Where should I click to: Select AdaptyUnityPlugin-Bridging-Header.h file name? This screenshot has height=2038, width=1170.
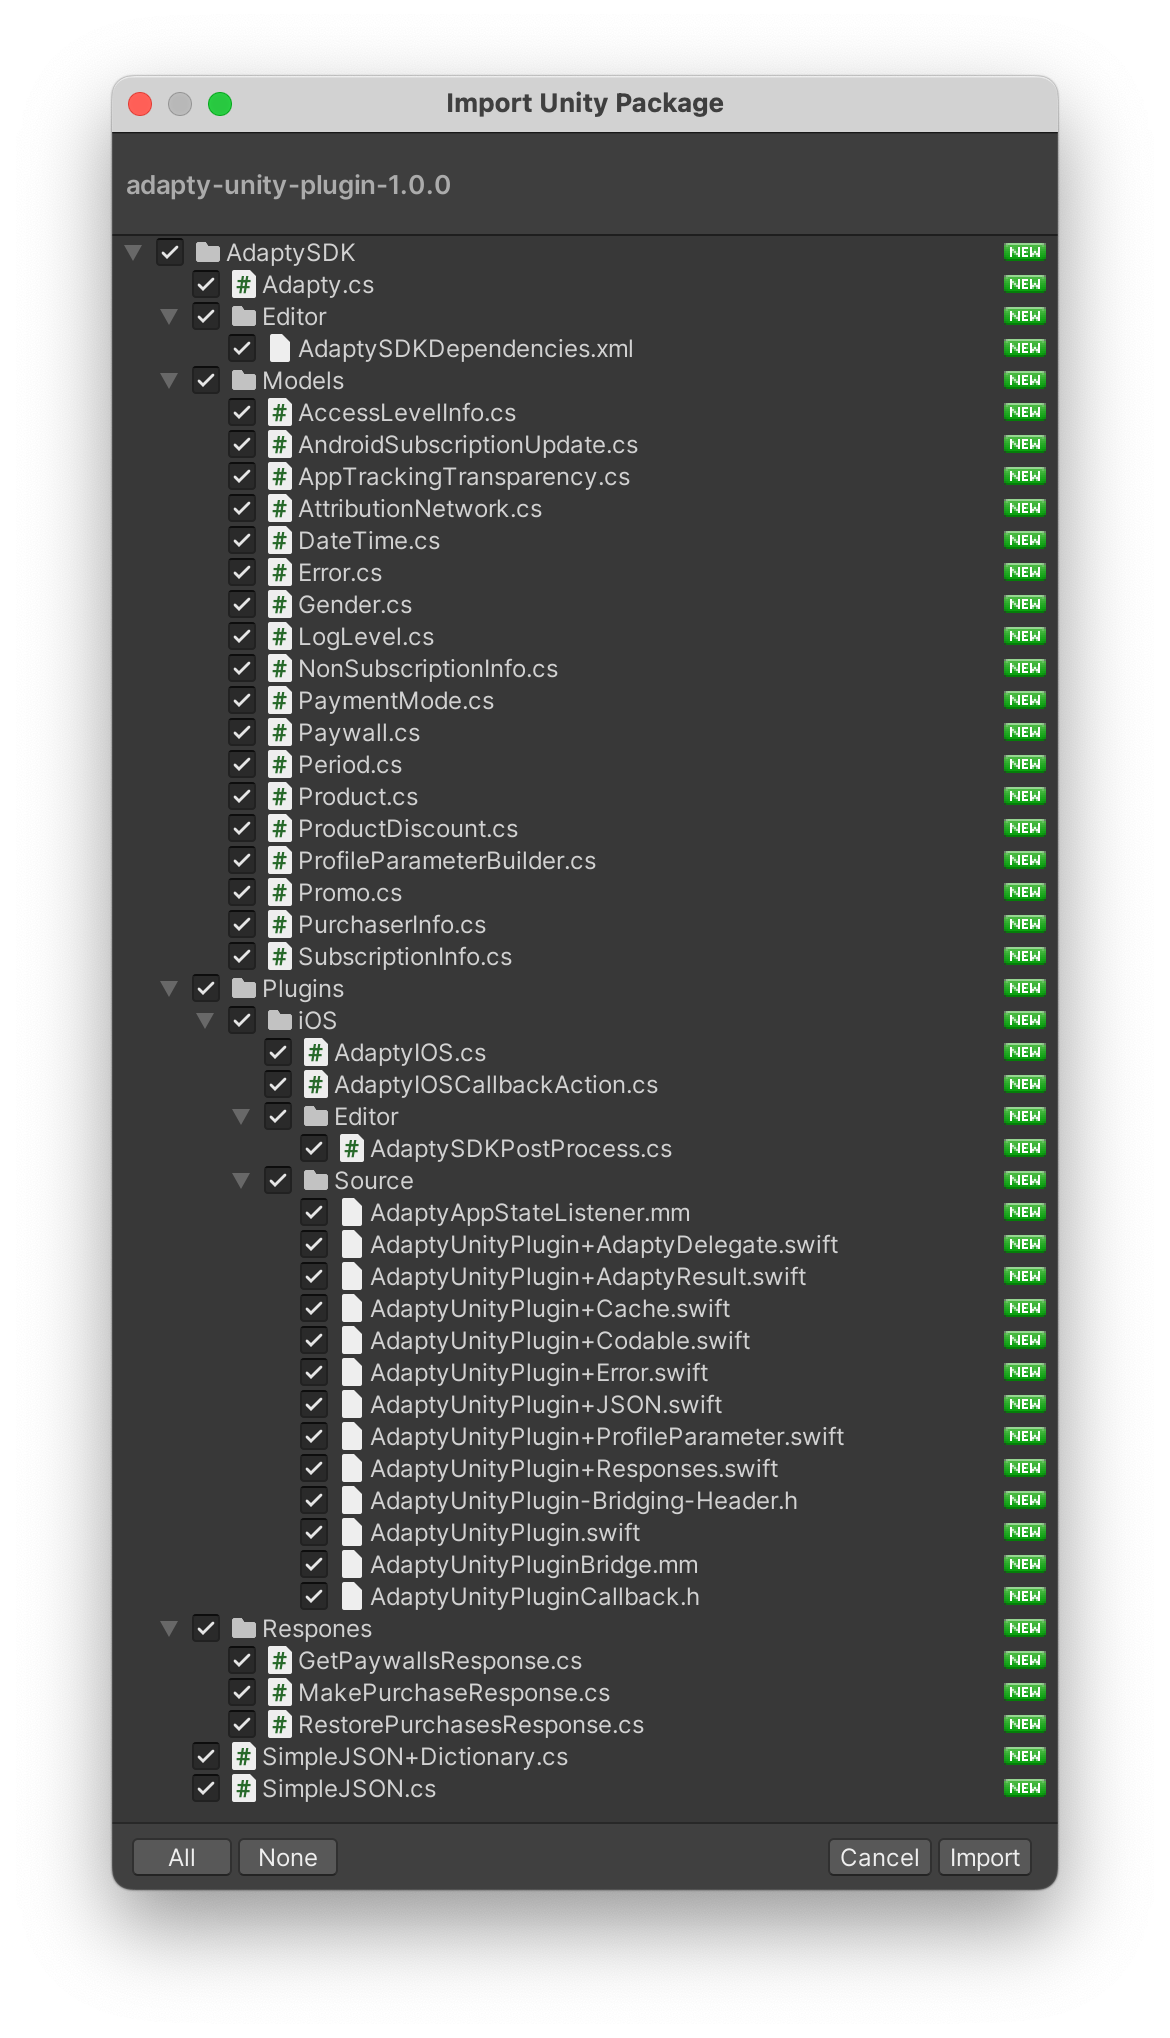[x=584, y=1500]
